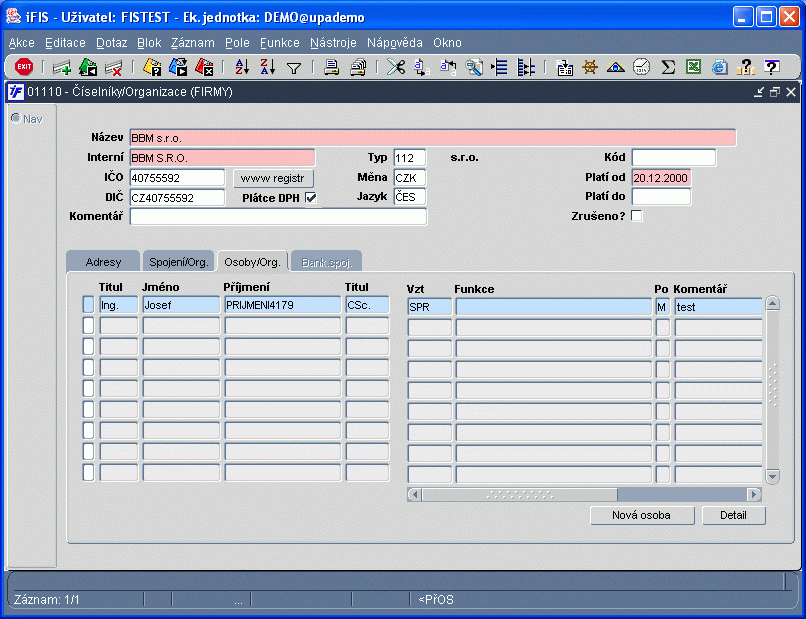
Task: Click the vertical scrollbar up arrow
Action: click(772, 303)
